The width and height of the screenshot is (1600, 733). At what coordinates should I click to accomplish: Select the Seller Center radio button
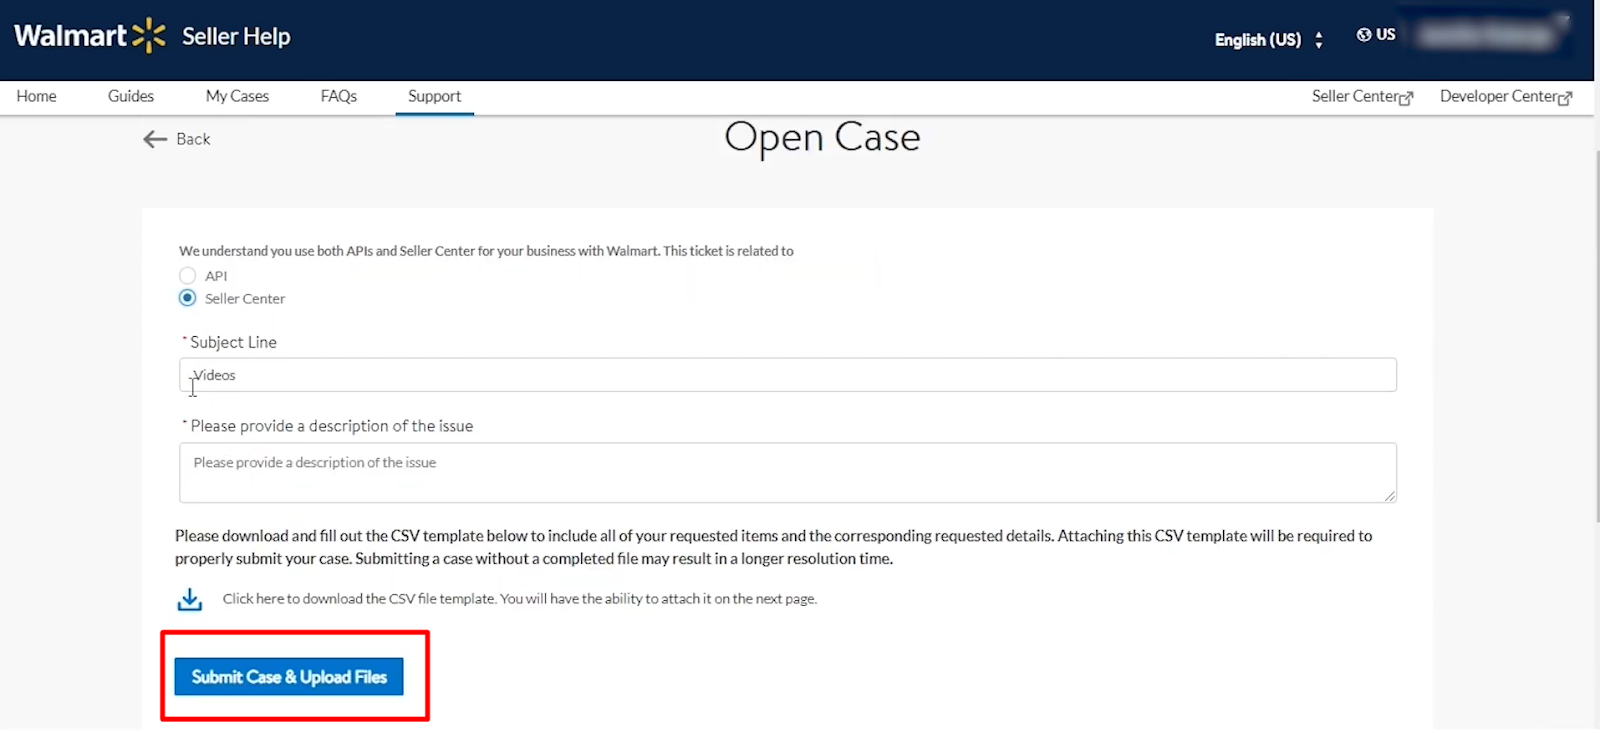187,298
